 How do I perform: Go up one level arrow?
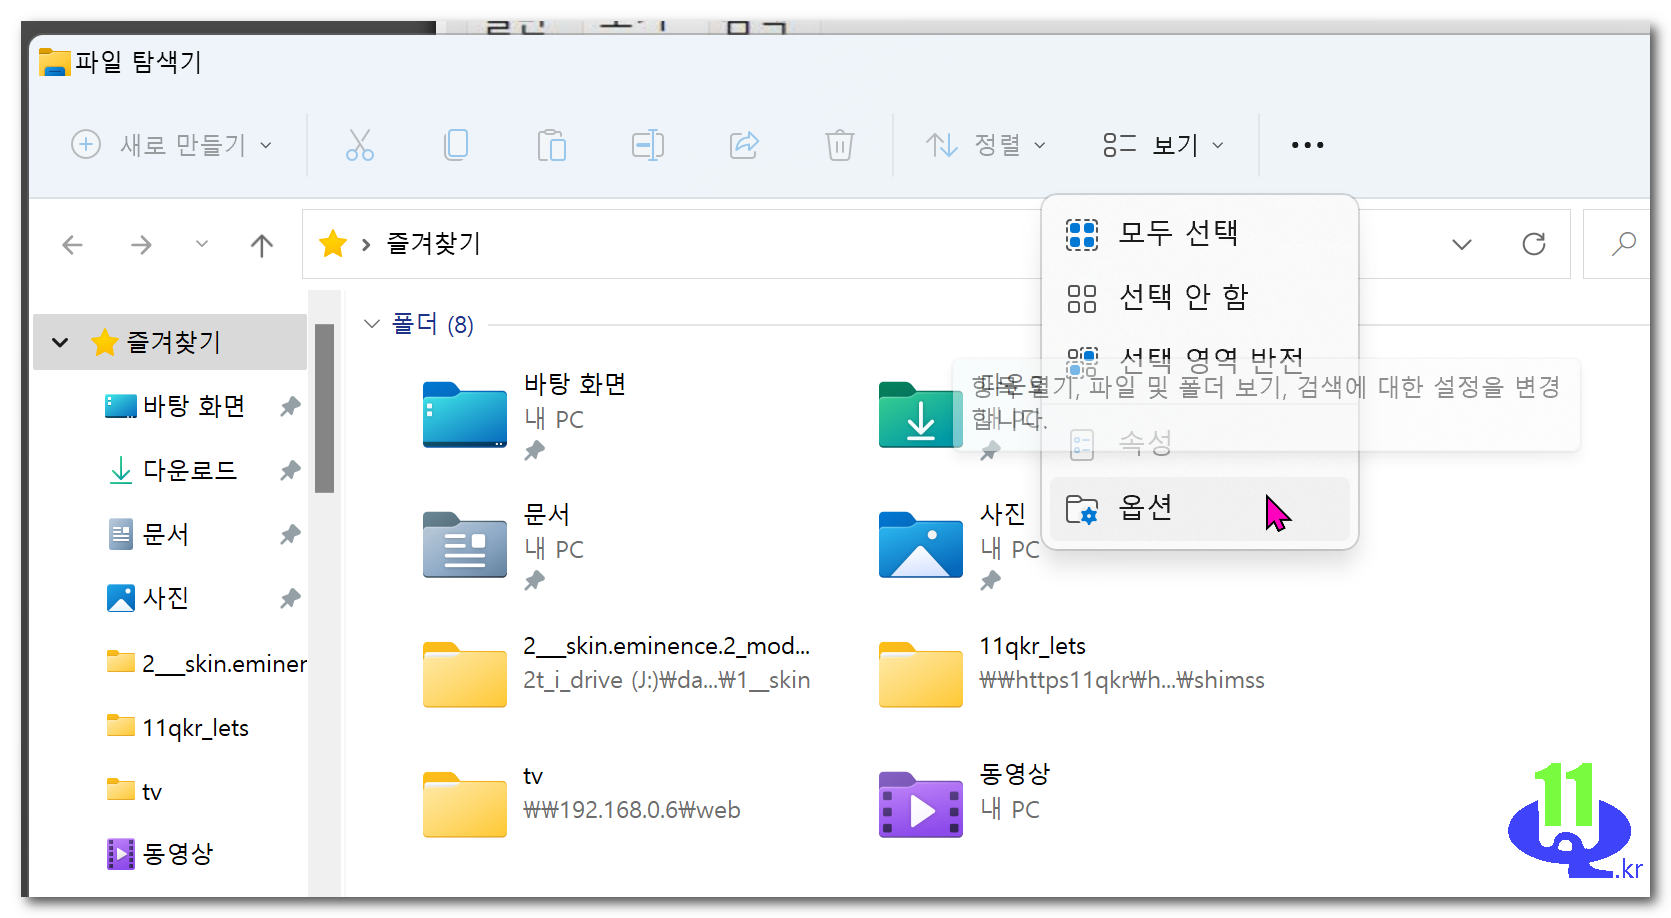point(262,244)
